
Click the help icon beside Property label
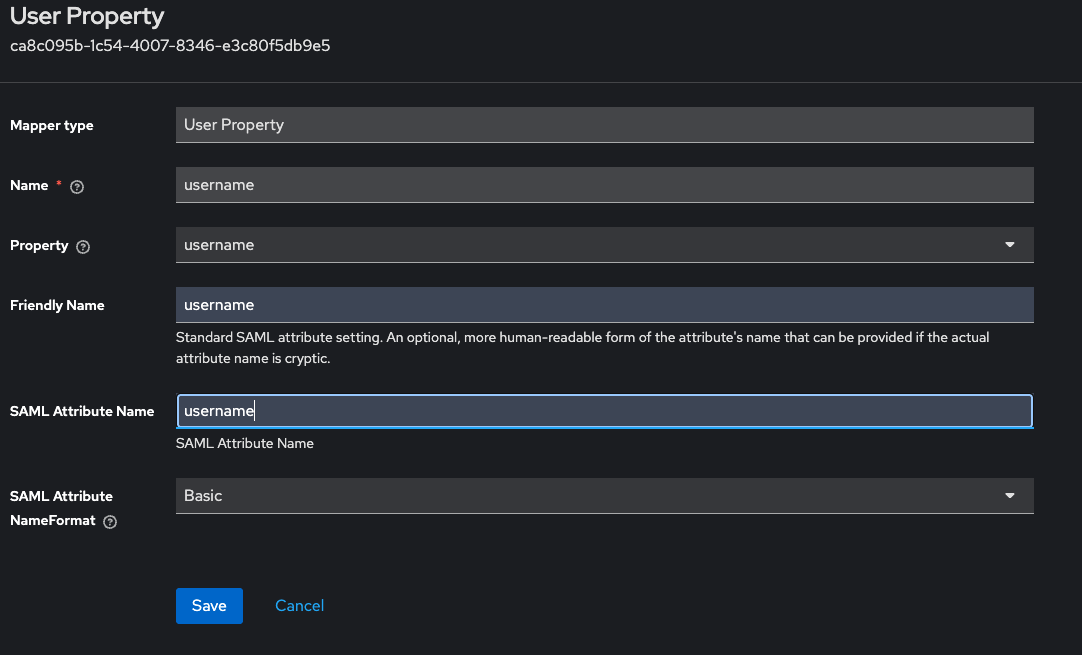coord(83,247)
